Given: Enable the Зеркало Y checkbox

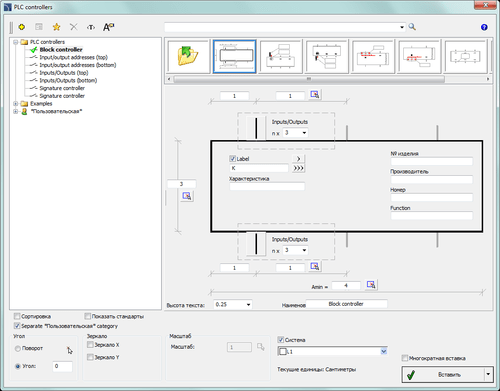Looking at the screenshot, I should point(90,357).
